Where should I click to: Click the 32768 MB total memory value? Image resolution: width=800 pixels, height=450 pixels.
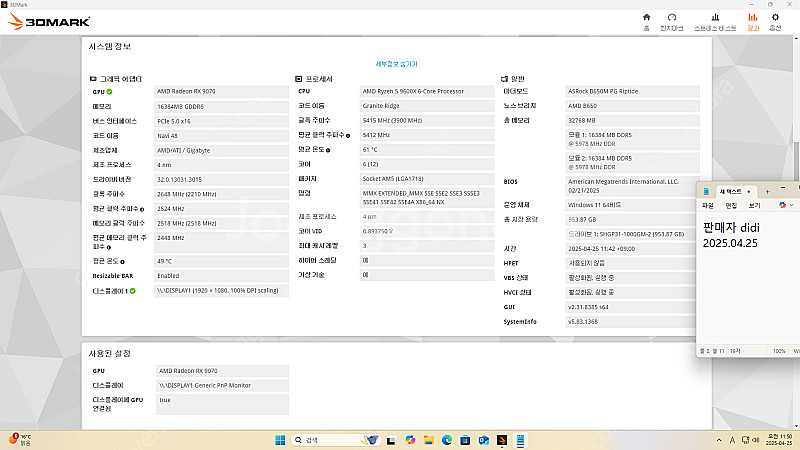(632, 121)
